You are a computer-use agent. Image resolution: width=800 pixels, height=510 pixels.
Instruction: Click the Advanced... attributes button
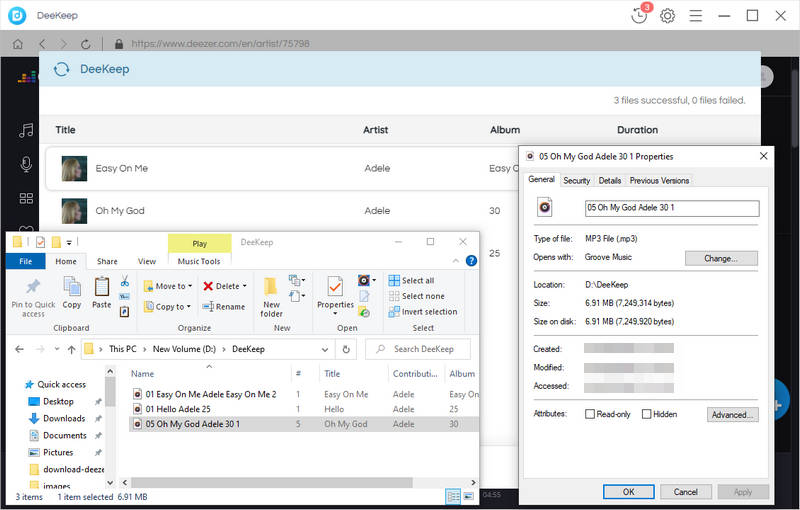pyautogui.click(x=732, y=415)
